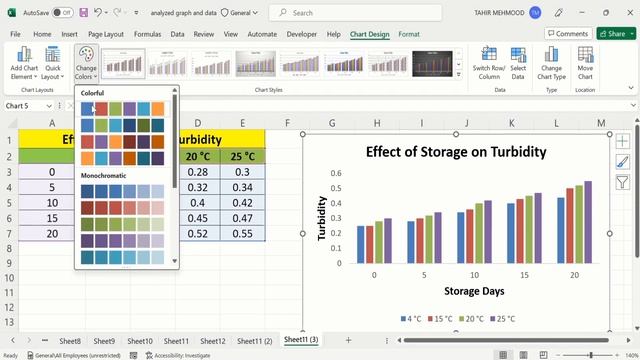Pick first blue swatch in Colorful row one

[x=87, y=109]
